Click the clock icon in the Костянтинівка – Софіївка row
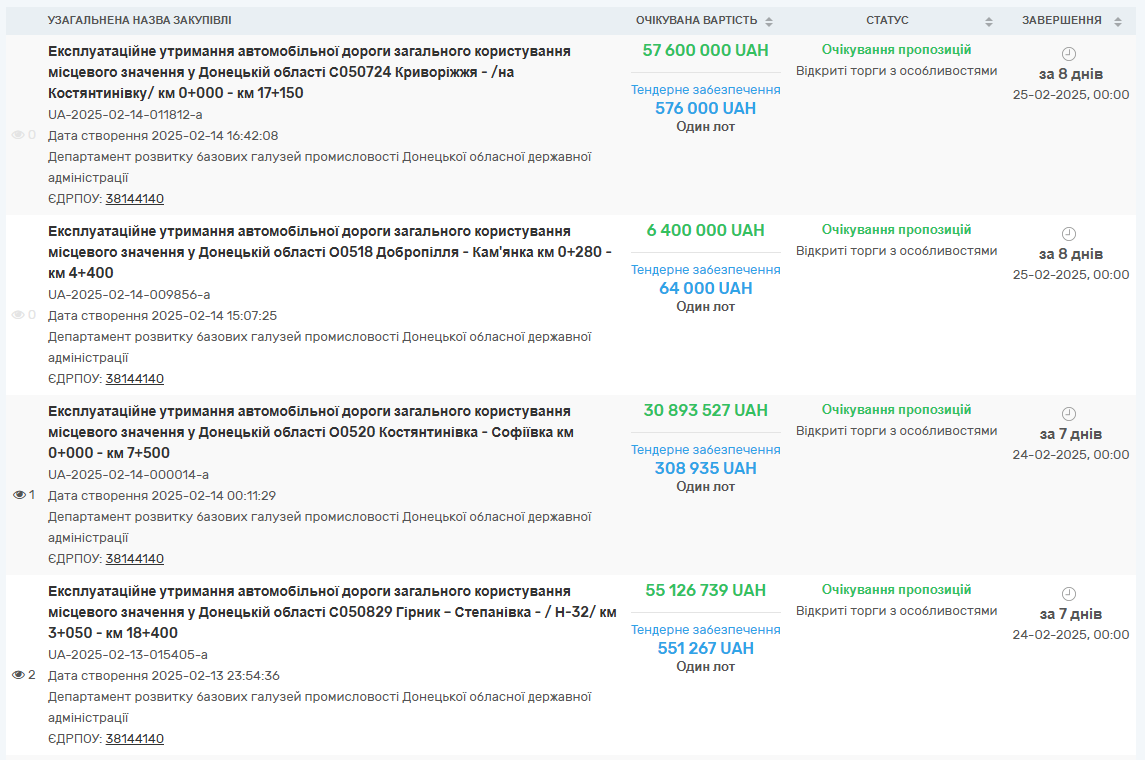Screen dimensions: 1145x760 coord(1068,414)
